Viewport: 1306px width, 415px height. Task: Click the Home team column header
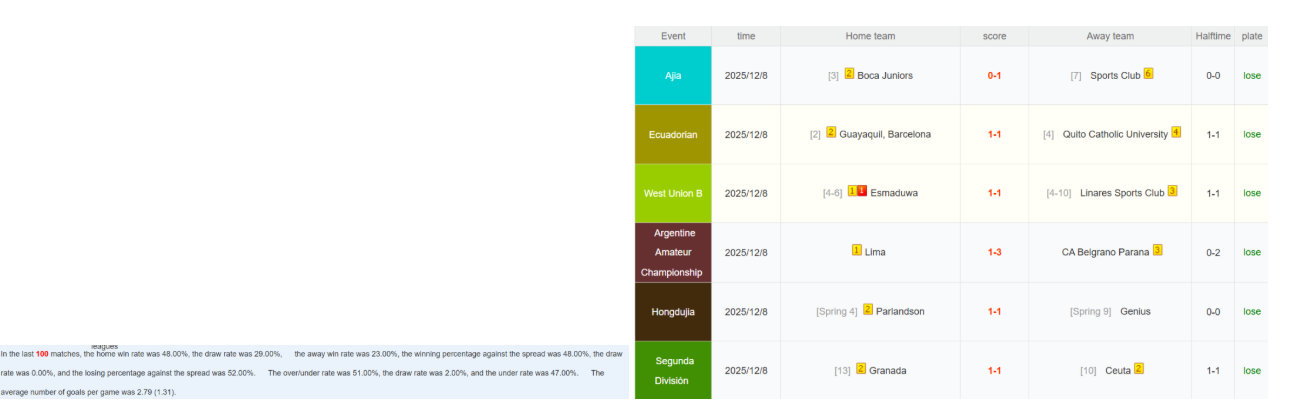tap(870, 36)
